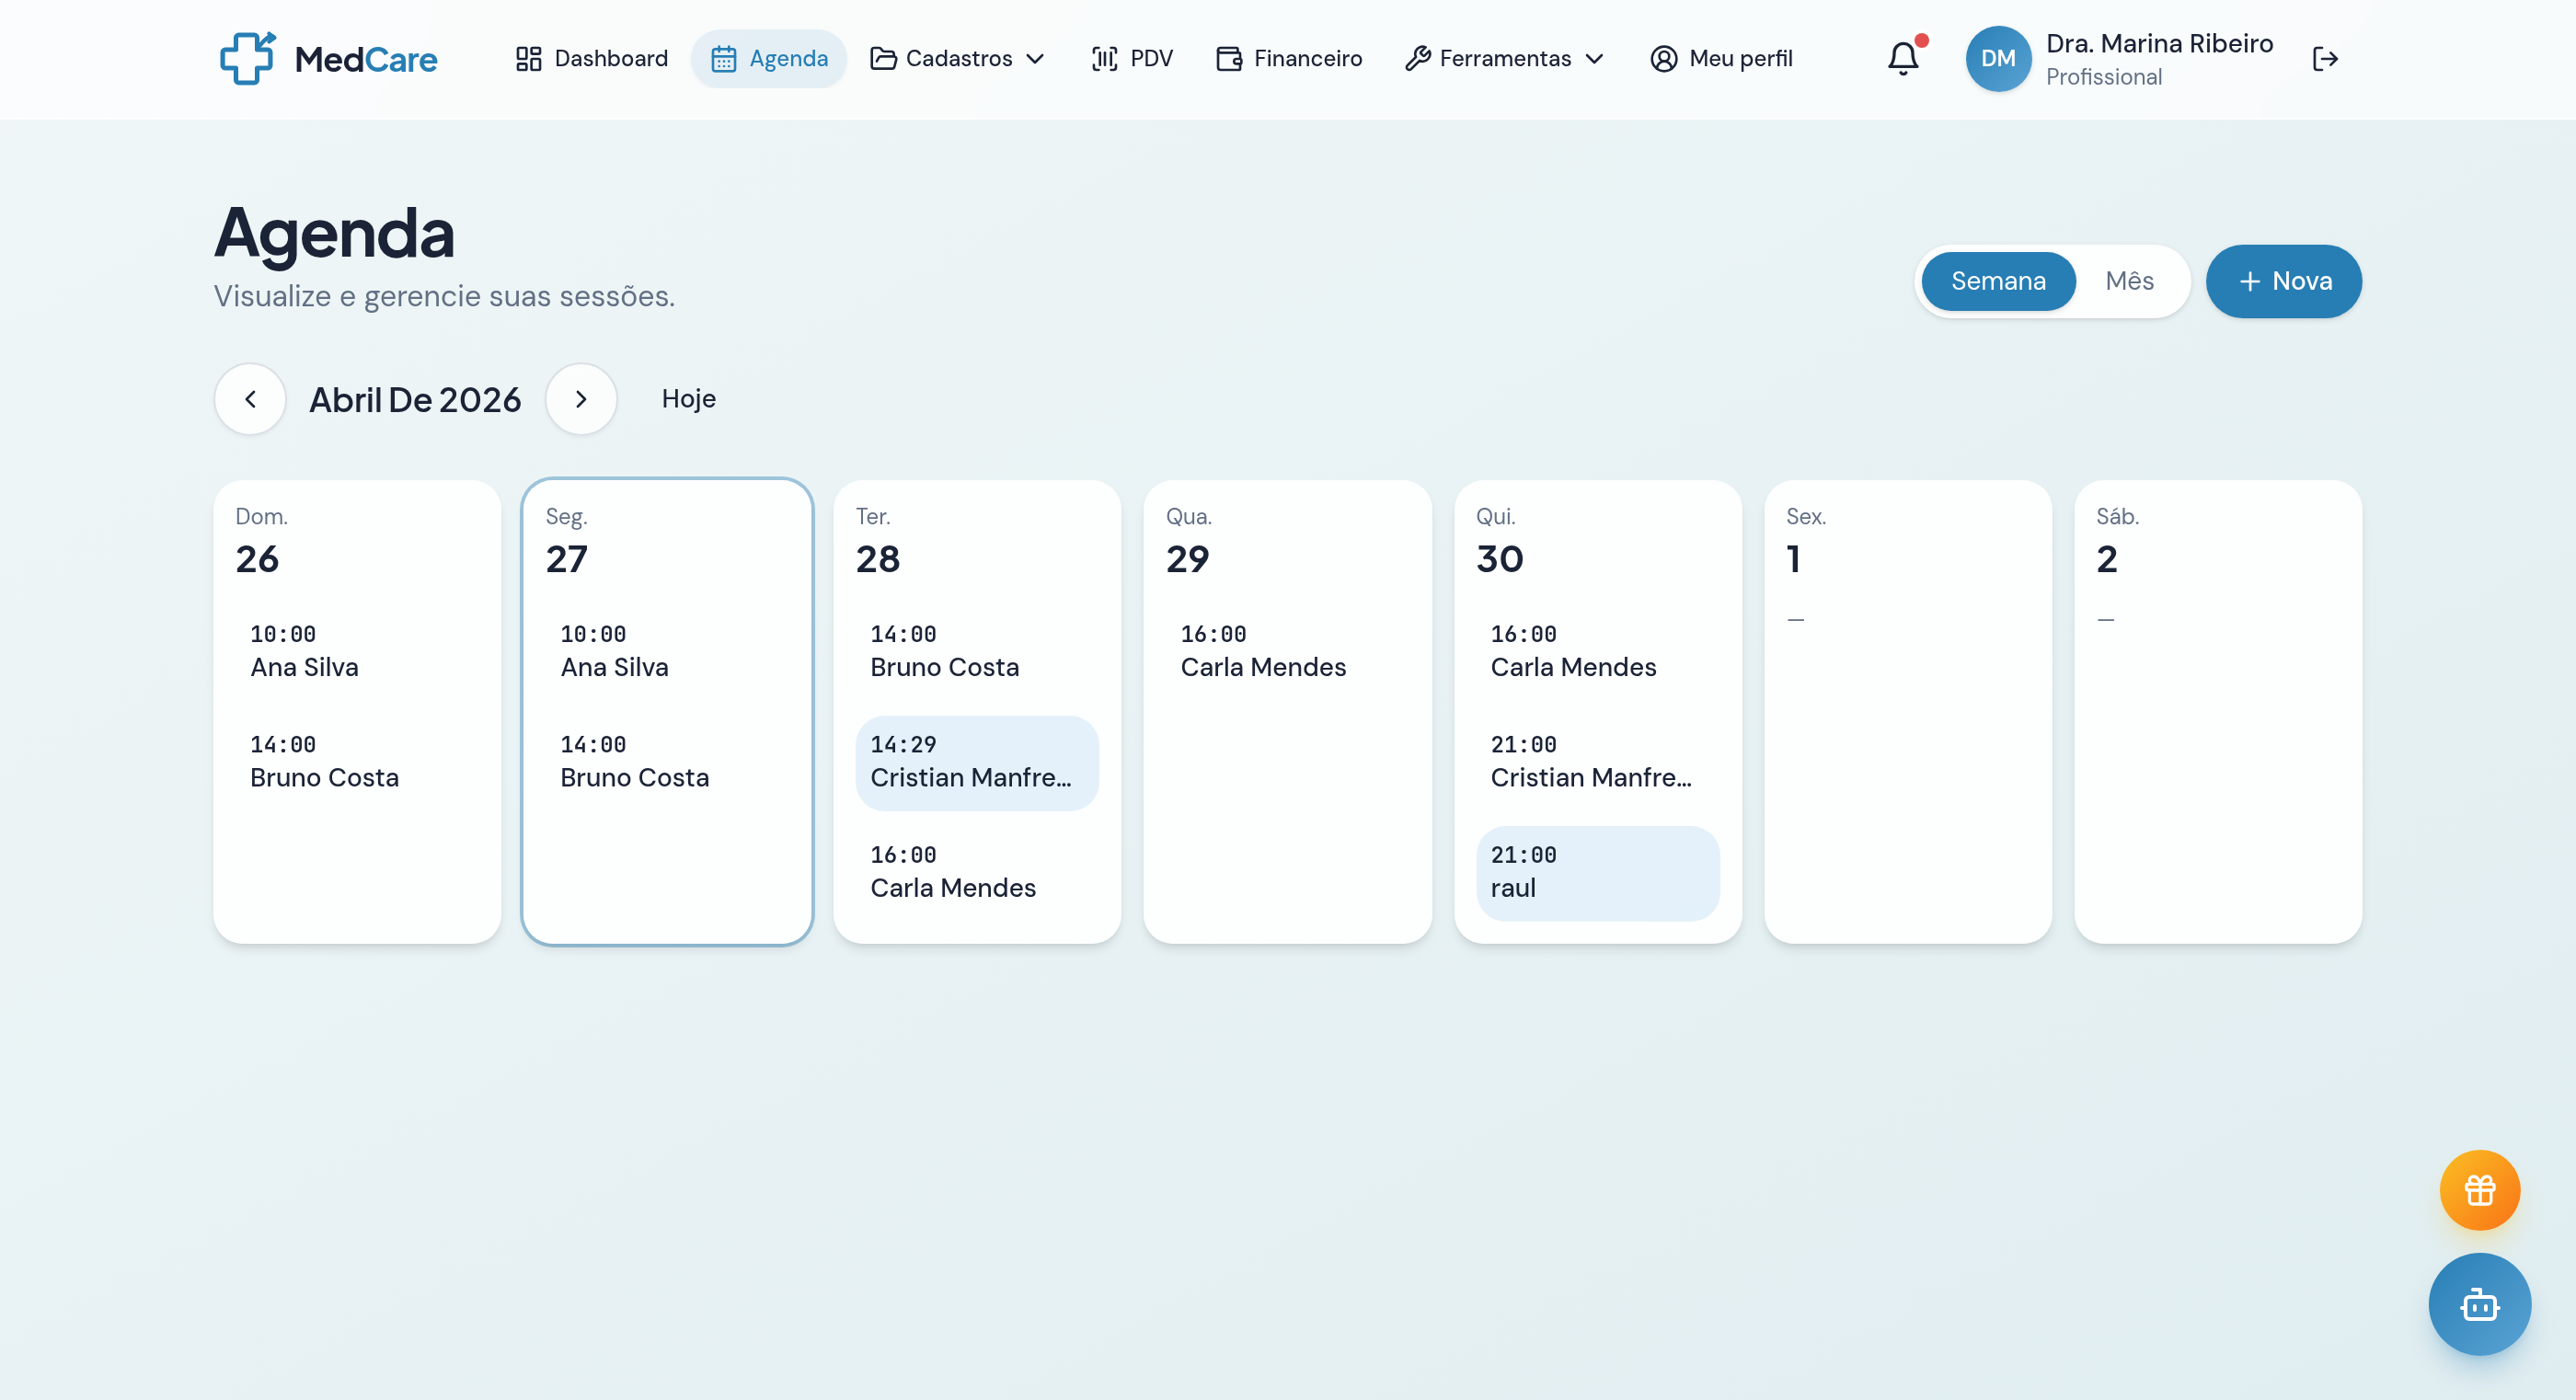Click the MedCare logo icon
Viewport: 2576px width, 1400px height.
click(247, 58)
